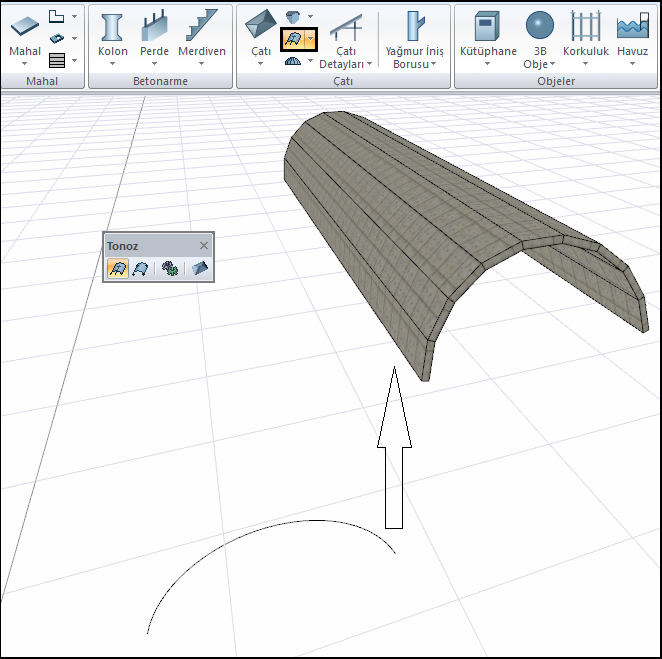Click the 3B Obje sphere icon

pyautogui.click(x=540, y=27)
